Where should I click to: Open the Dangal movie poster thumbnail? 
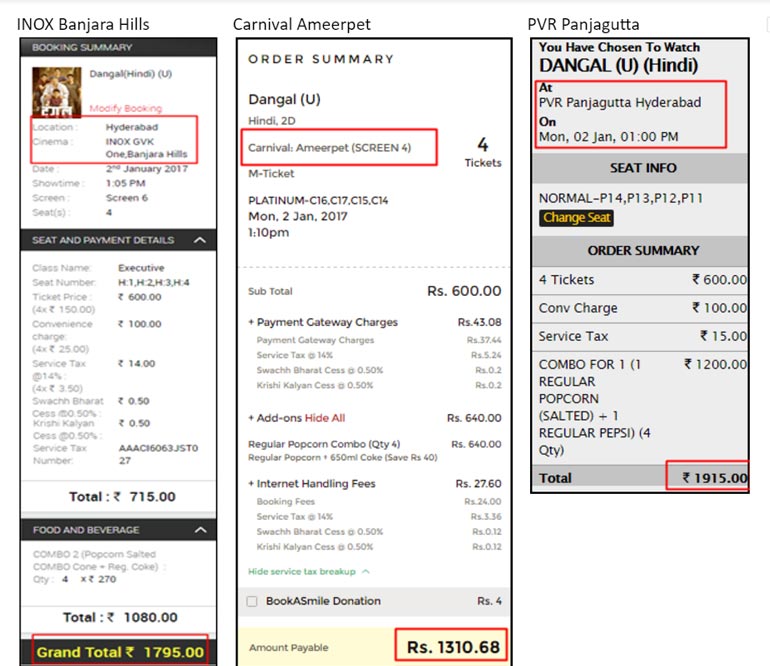(56, 92)
